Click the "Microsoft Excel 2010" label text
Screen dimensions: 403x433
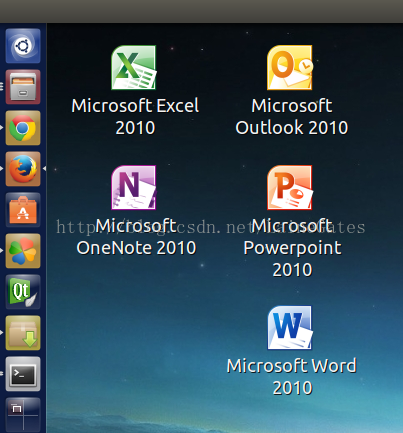click(x=135, y=117)
